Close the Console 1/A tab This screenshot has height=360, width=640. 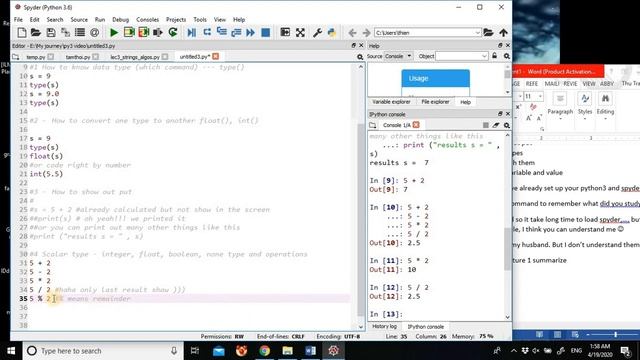click(416, 125)
